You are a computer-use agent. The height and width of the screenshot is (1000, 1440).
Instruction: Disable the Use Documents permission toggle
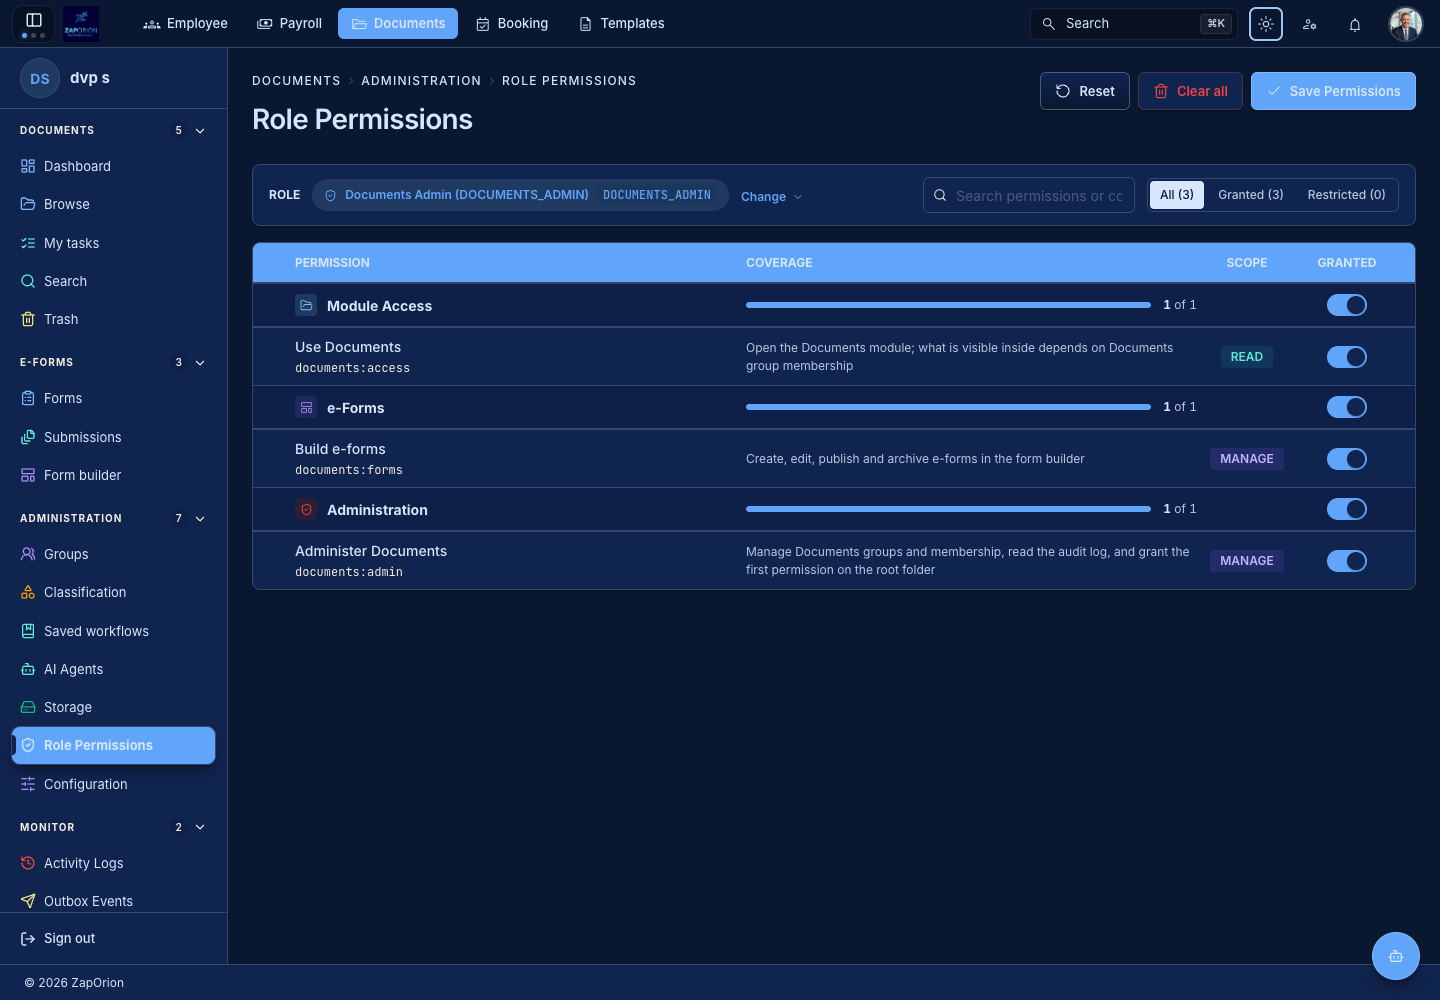[x=1347, y=357]
